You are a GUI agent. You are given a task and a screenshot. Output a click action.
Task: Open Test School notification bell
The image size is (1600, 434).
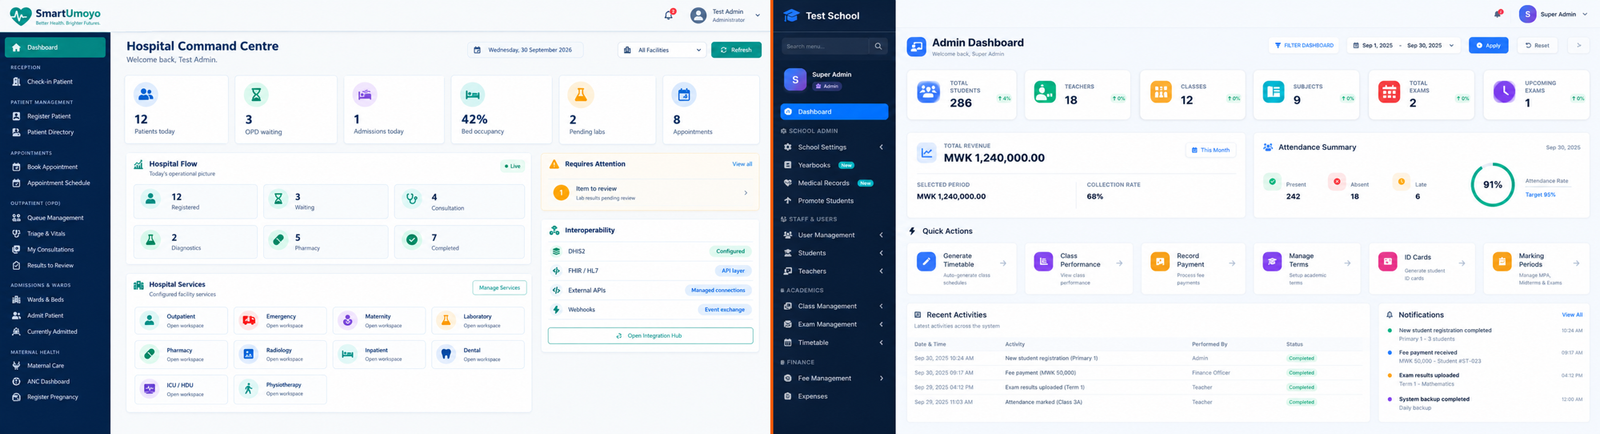pos(1498,14)
